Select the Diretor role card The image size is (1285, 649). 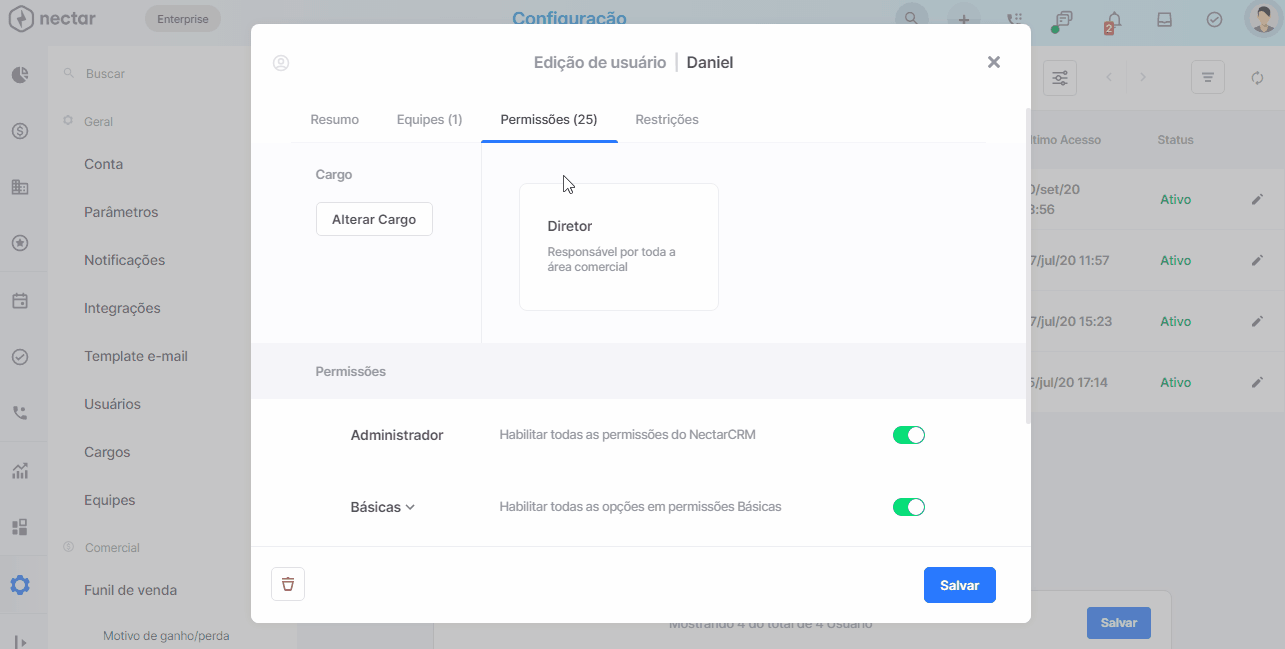(619, 247)
